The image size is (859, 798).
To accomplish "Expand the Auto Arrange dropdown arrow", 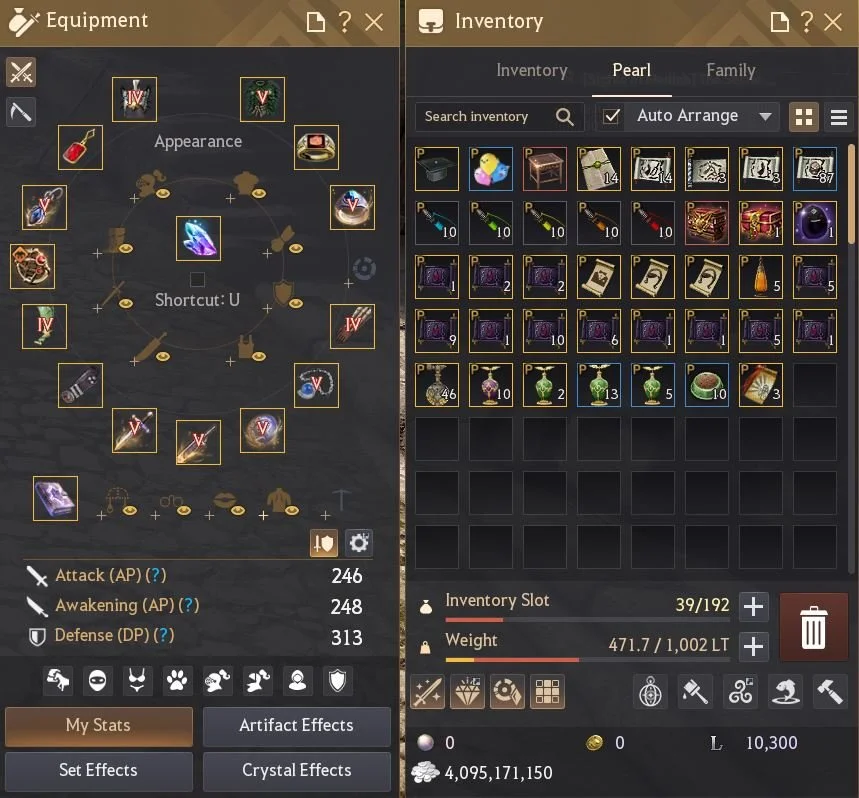I will pos(765,116).
